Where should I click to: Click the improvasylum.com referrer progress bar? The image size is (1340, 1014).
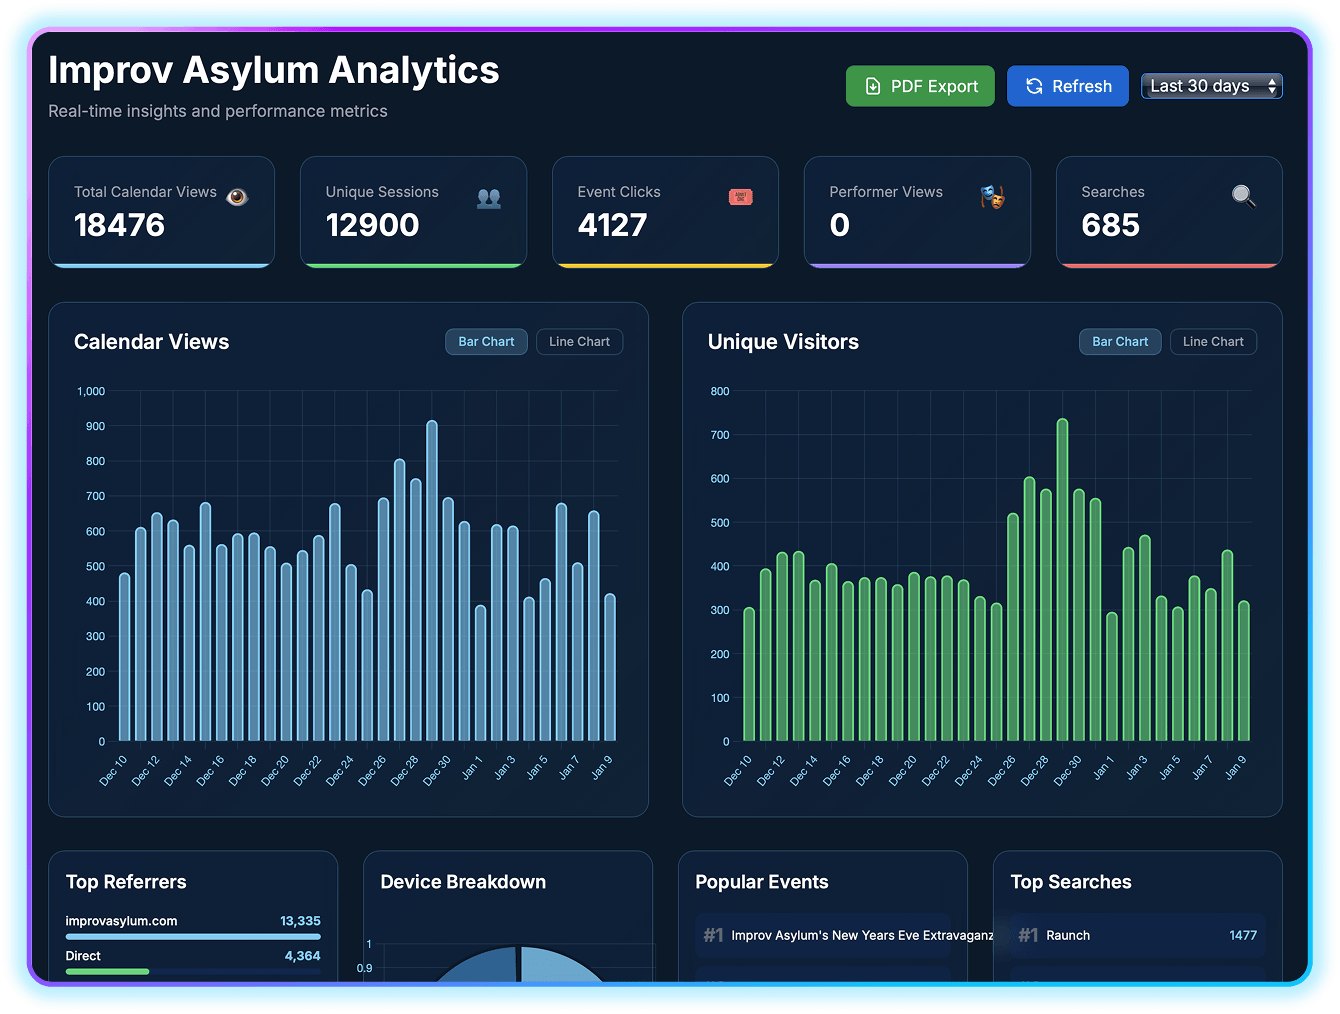pos(193,937)
